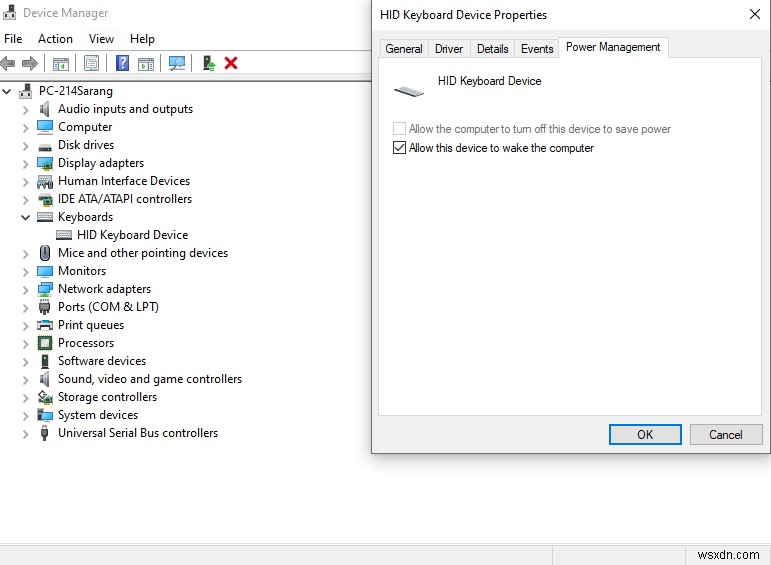This screenshot has width=771, height=565.
Task: Click the Universal Serial Bus controllers icon
Action: point(44,433)
